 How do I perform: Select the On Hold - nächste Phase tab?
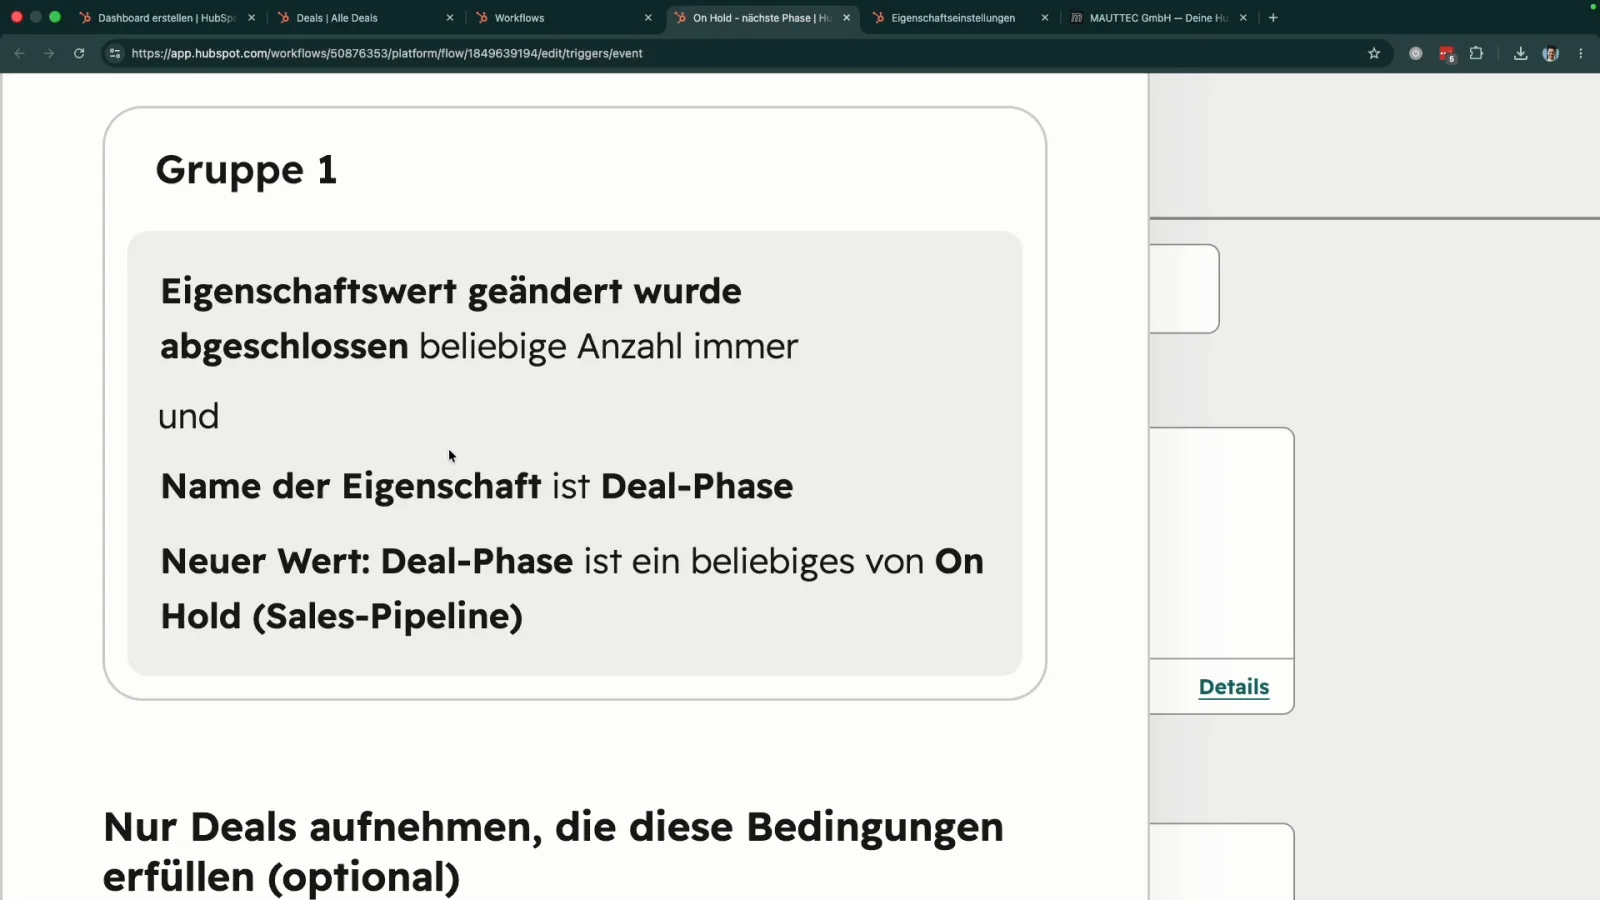click(x=762, y=18)
